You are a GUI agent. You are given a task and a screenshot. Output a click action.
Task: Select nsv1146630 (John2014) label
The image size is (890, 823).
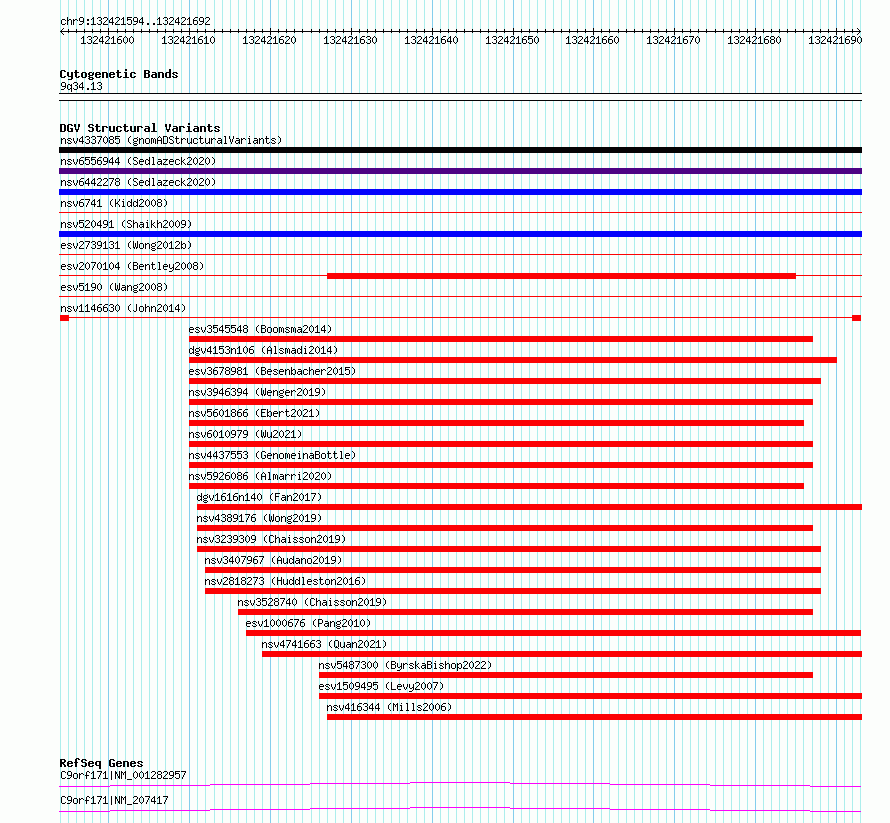point(123,308)
